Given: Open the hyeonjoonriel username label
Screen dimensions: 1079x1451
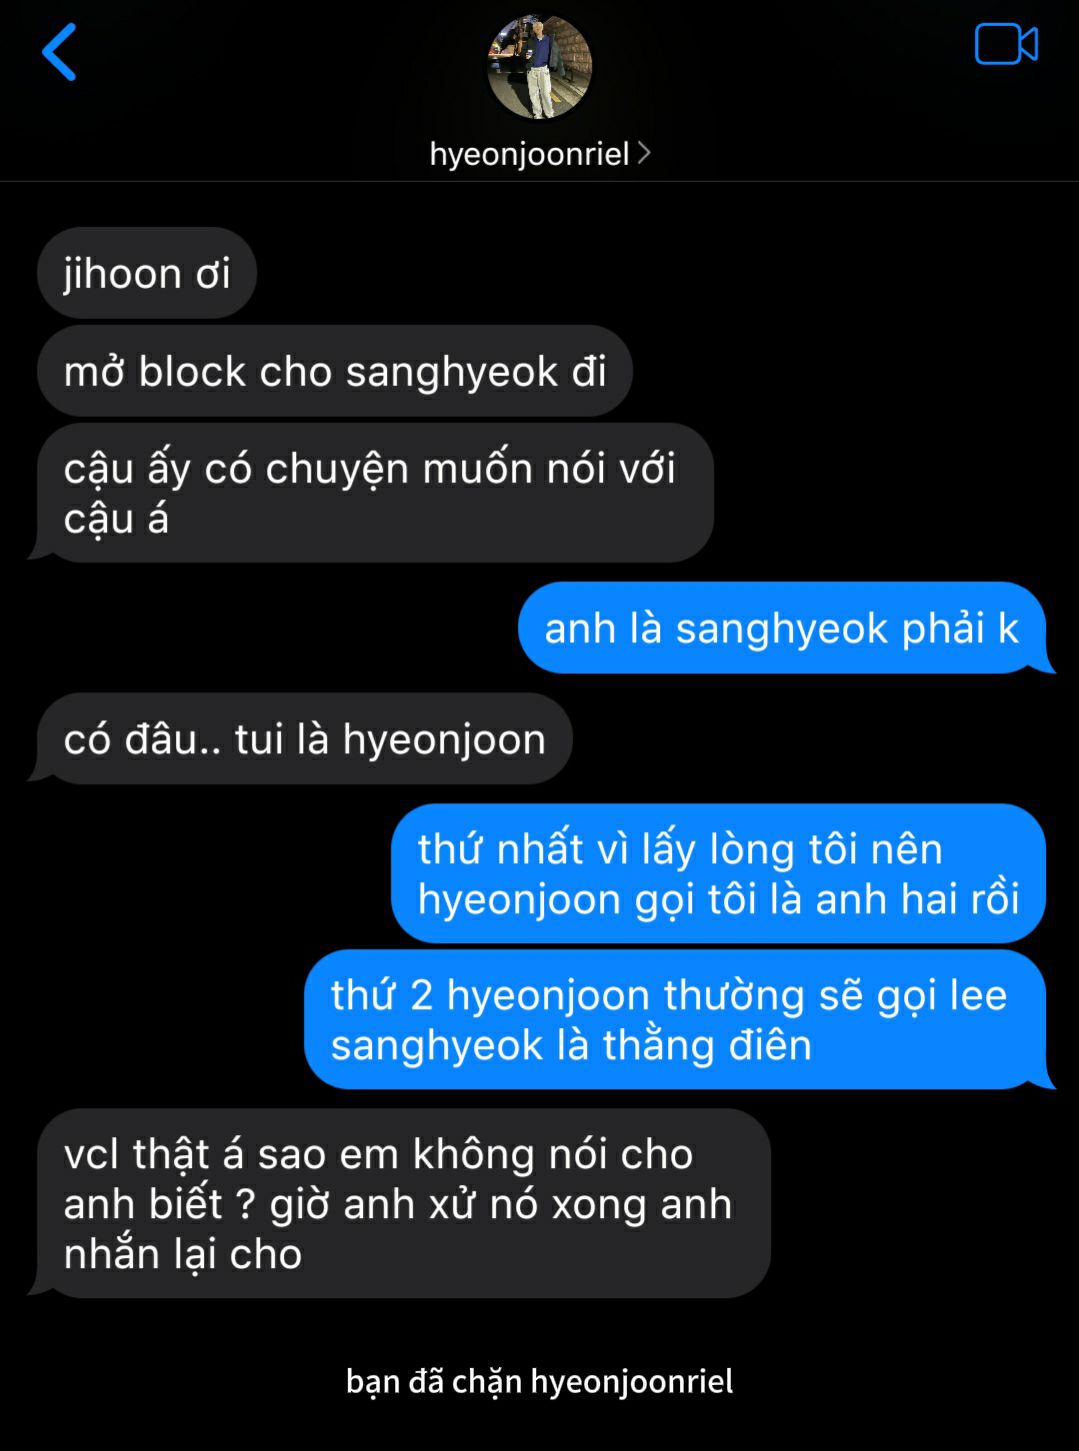Looking at the screenshot, I should [529, 153].
